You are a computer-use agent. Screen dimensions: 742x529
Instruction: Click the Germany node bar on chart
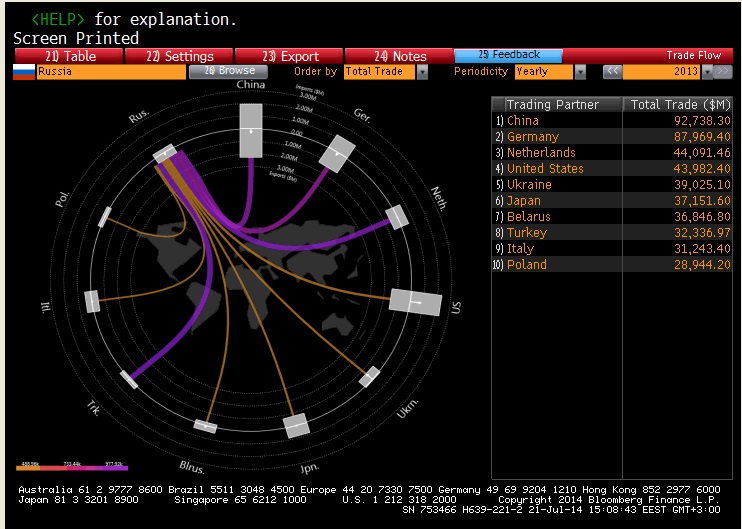pyautogui.click(x=337, y=154)
